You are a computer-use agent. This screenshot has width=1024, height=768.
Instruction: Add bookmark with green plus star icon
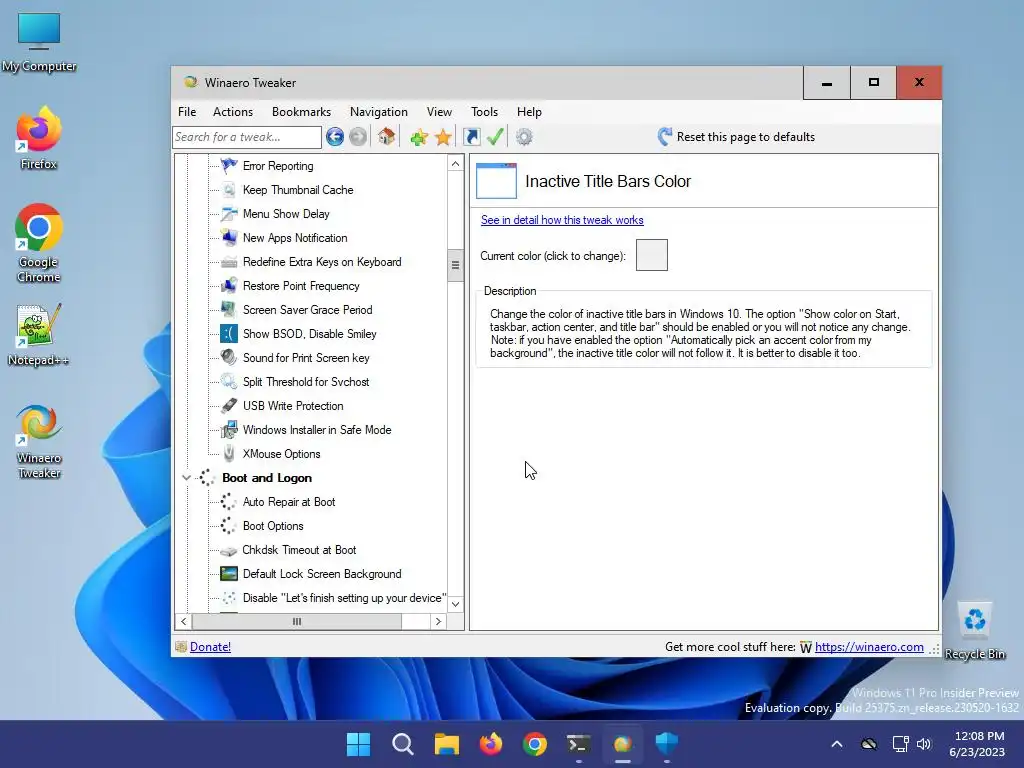[x=419, y=137]
